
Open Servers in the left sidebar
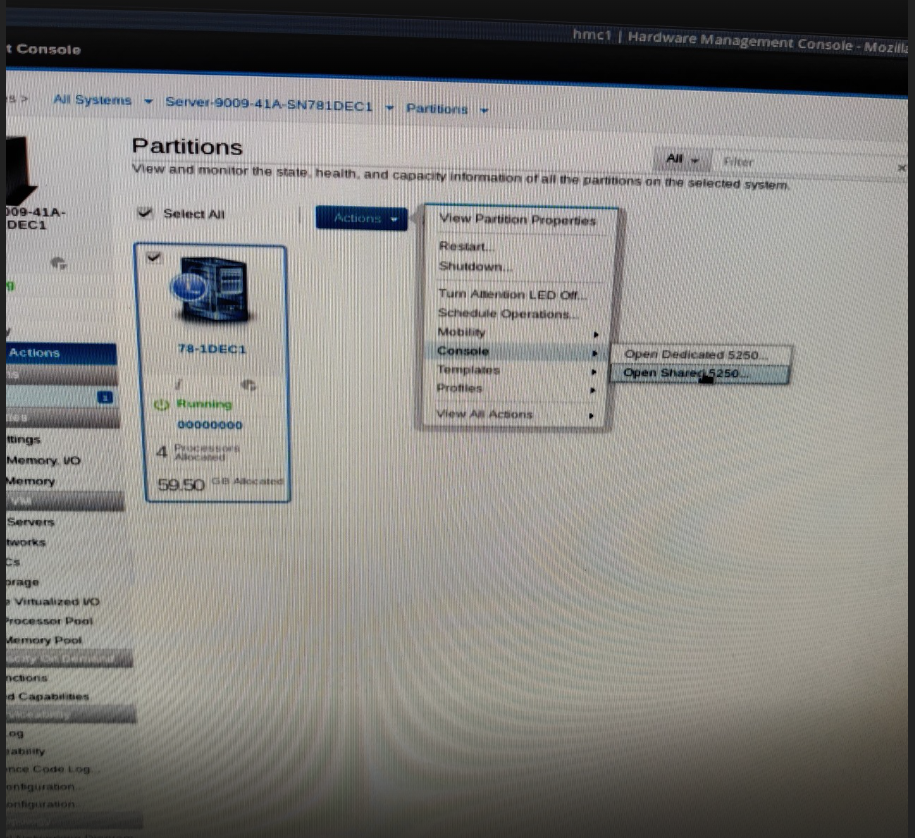click(30, 522)
